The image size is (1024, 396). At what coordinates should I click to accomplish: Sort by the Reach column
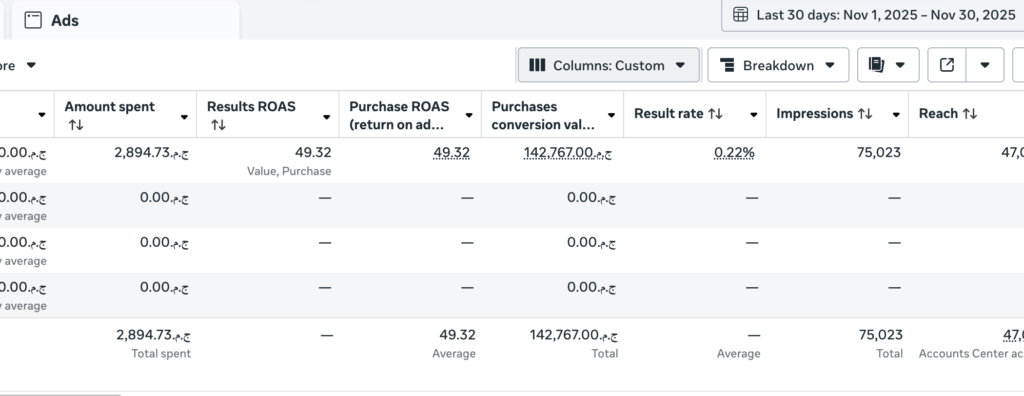click(970, 114)
